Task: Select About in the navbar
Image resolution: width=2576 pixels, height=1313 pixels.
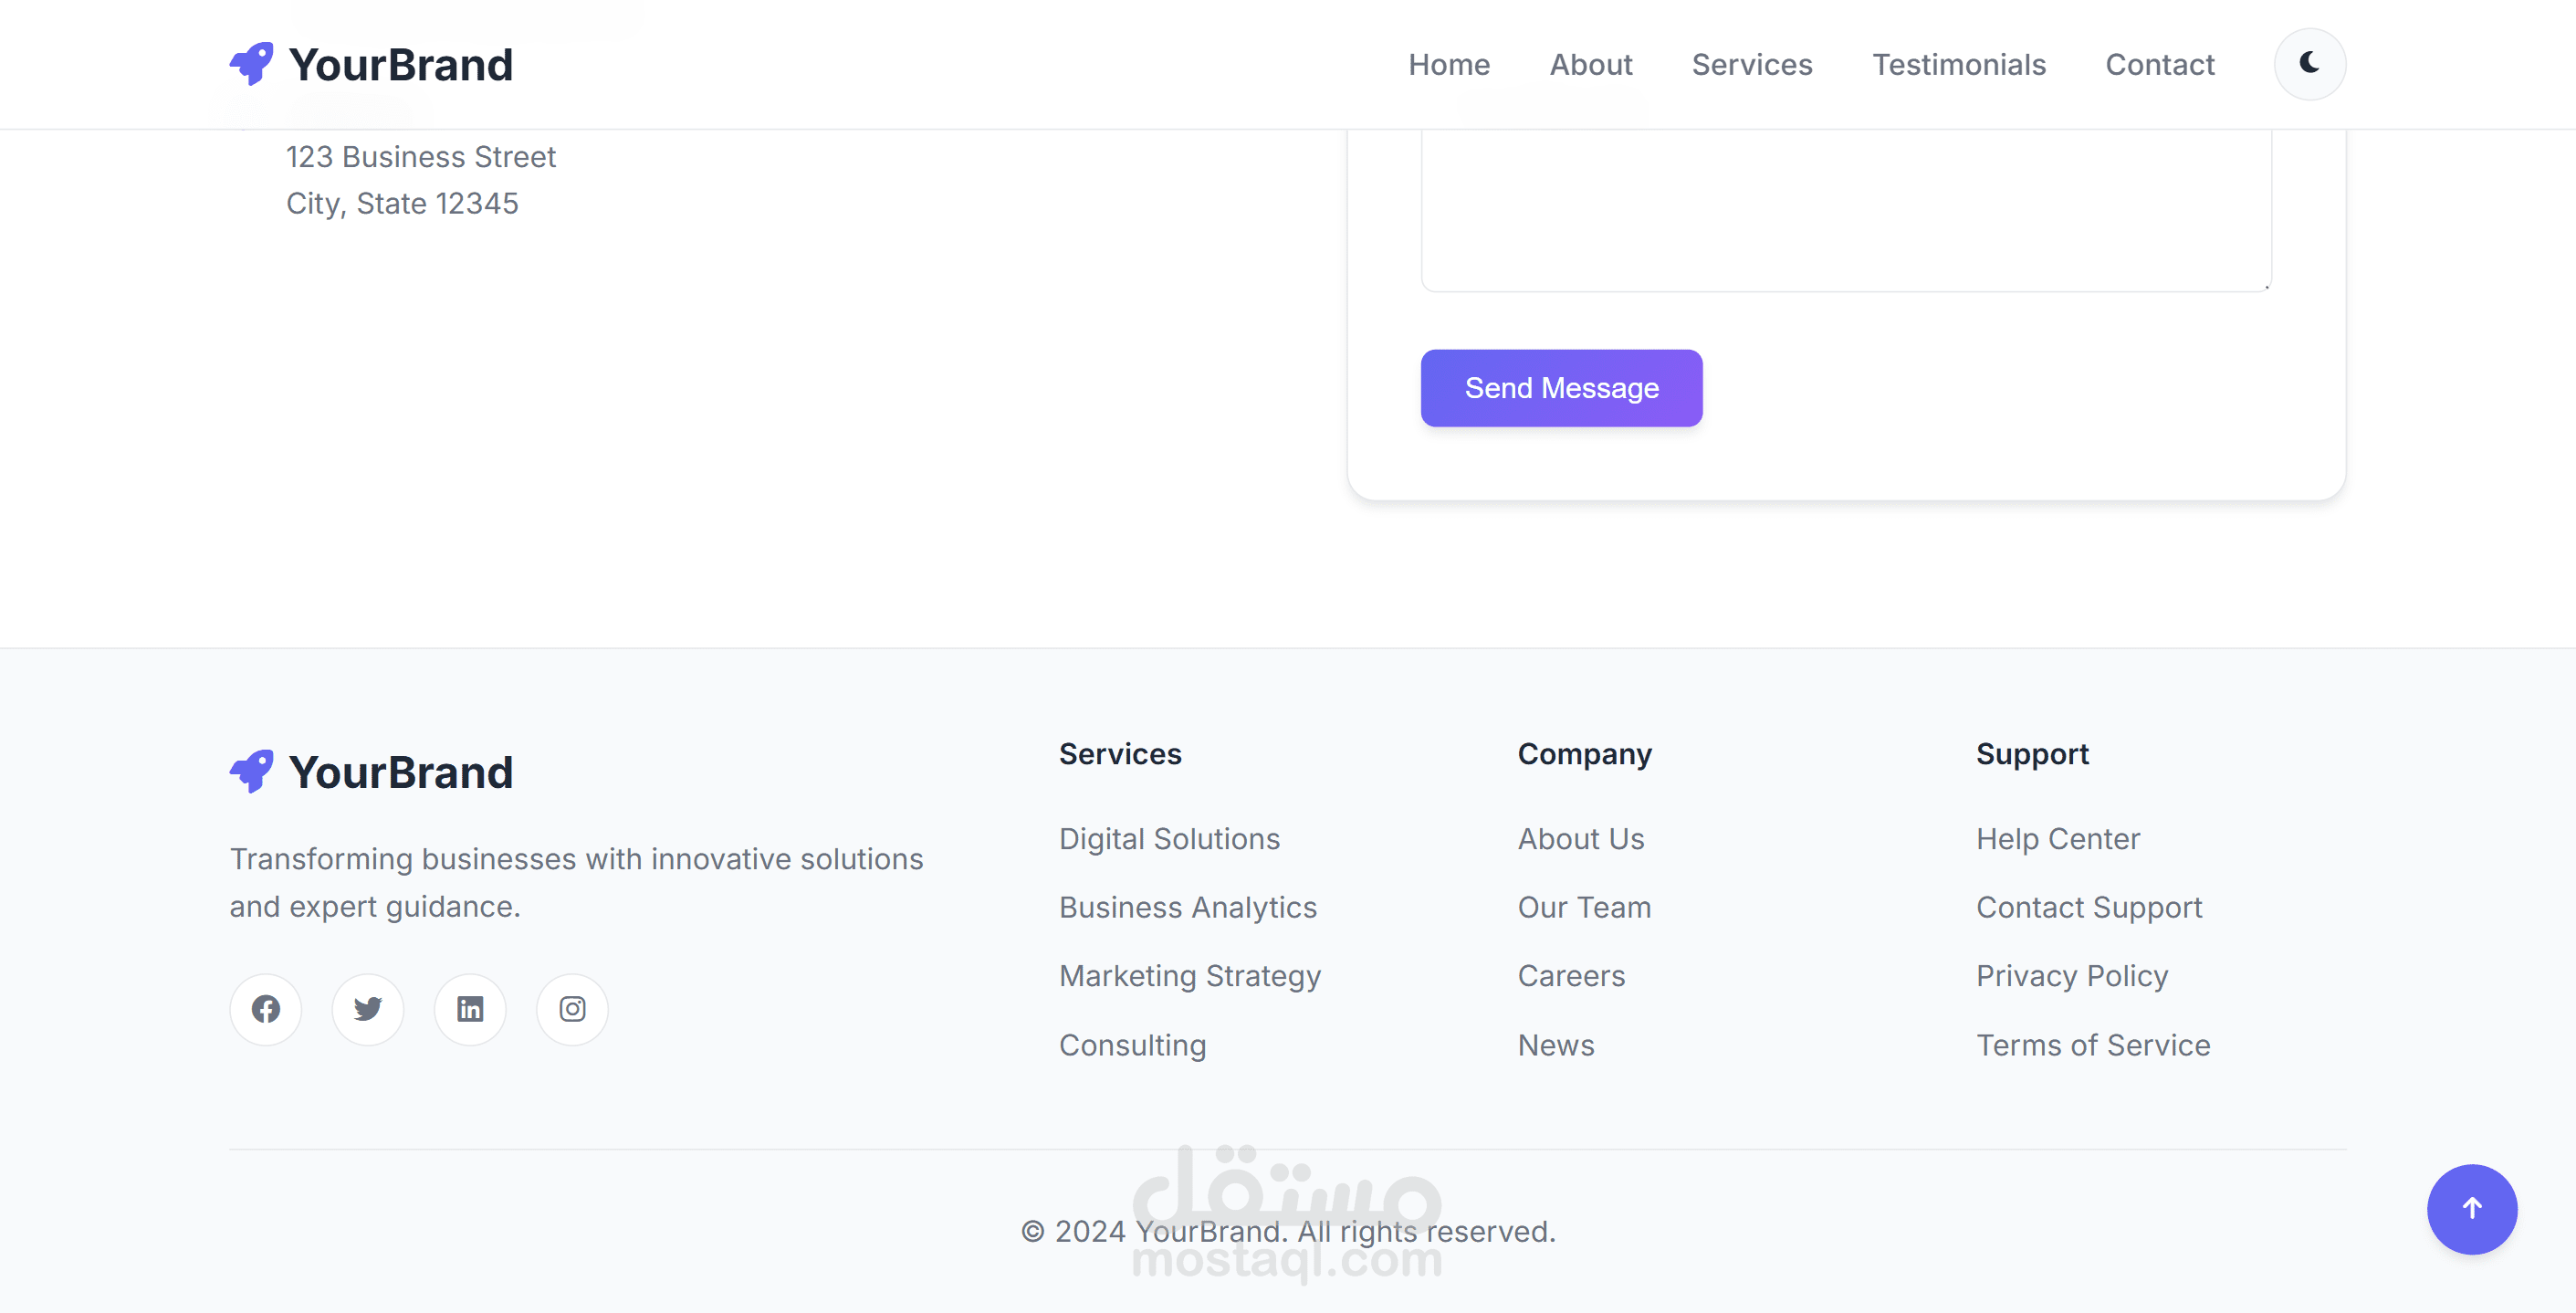Action: 1590,65
